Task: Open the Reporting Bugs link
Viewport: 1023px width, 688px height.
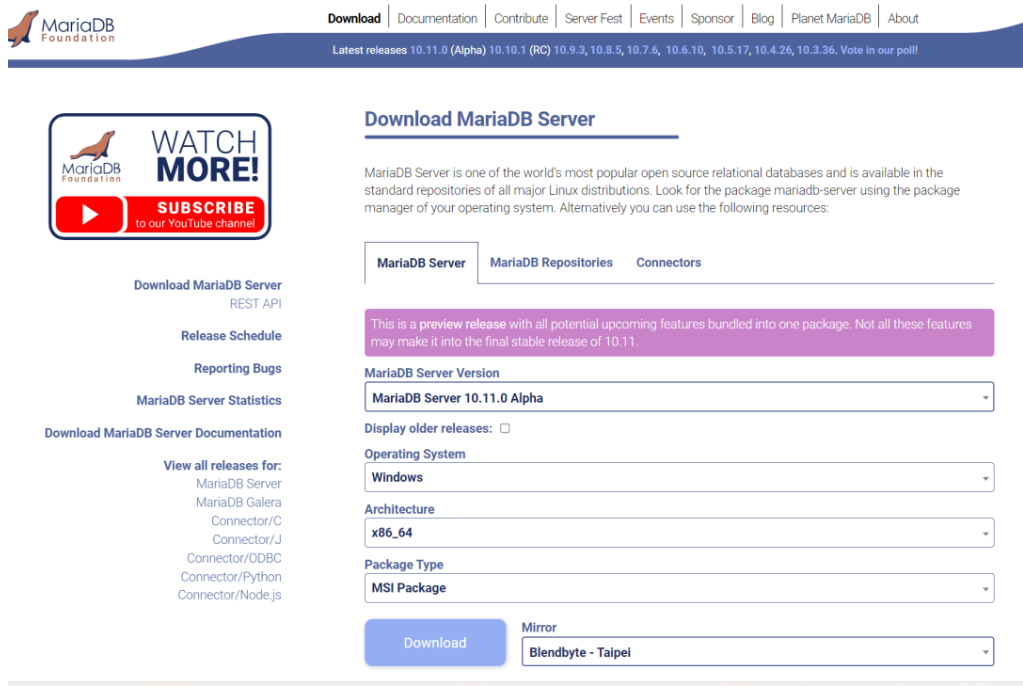Action: pos(237,368)
